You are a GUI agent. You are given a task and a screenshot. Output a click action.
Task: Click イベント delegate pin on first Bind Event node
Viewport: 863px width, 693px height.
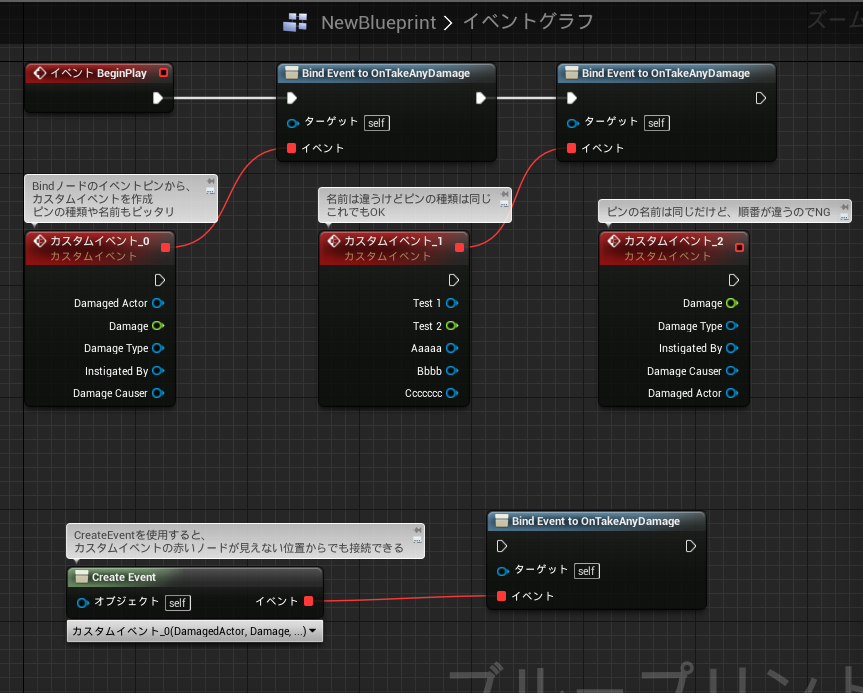point(292,148)
